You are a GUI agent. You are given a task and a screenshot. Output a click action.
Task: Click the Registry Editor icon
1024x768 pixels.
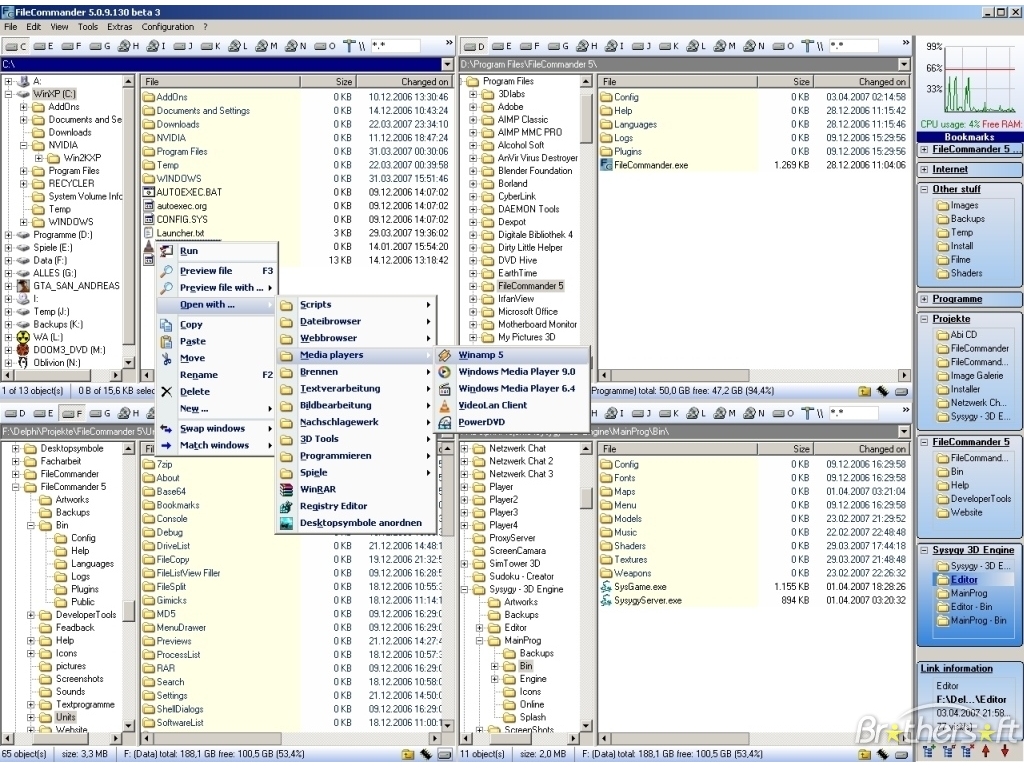click(286, 506)
